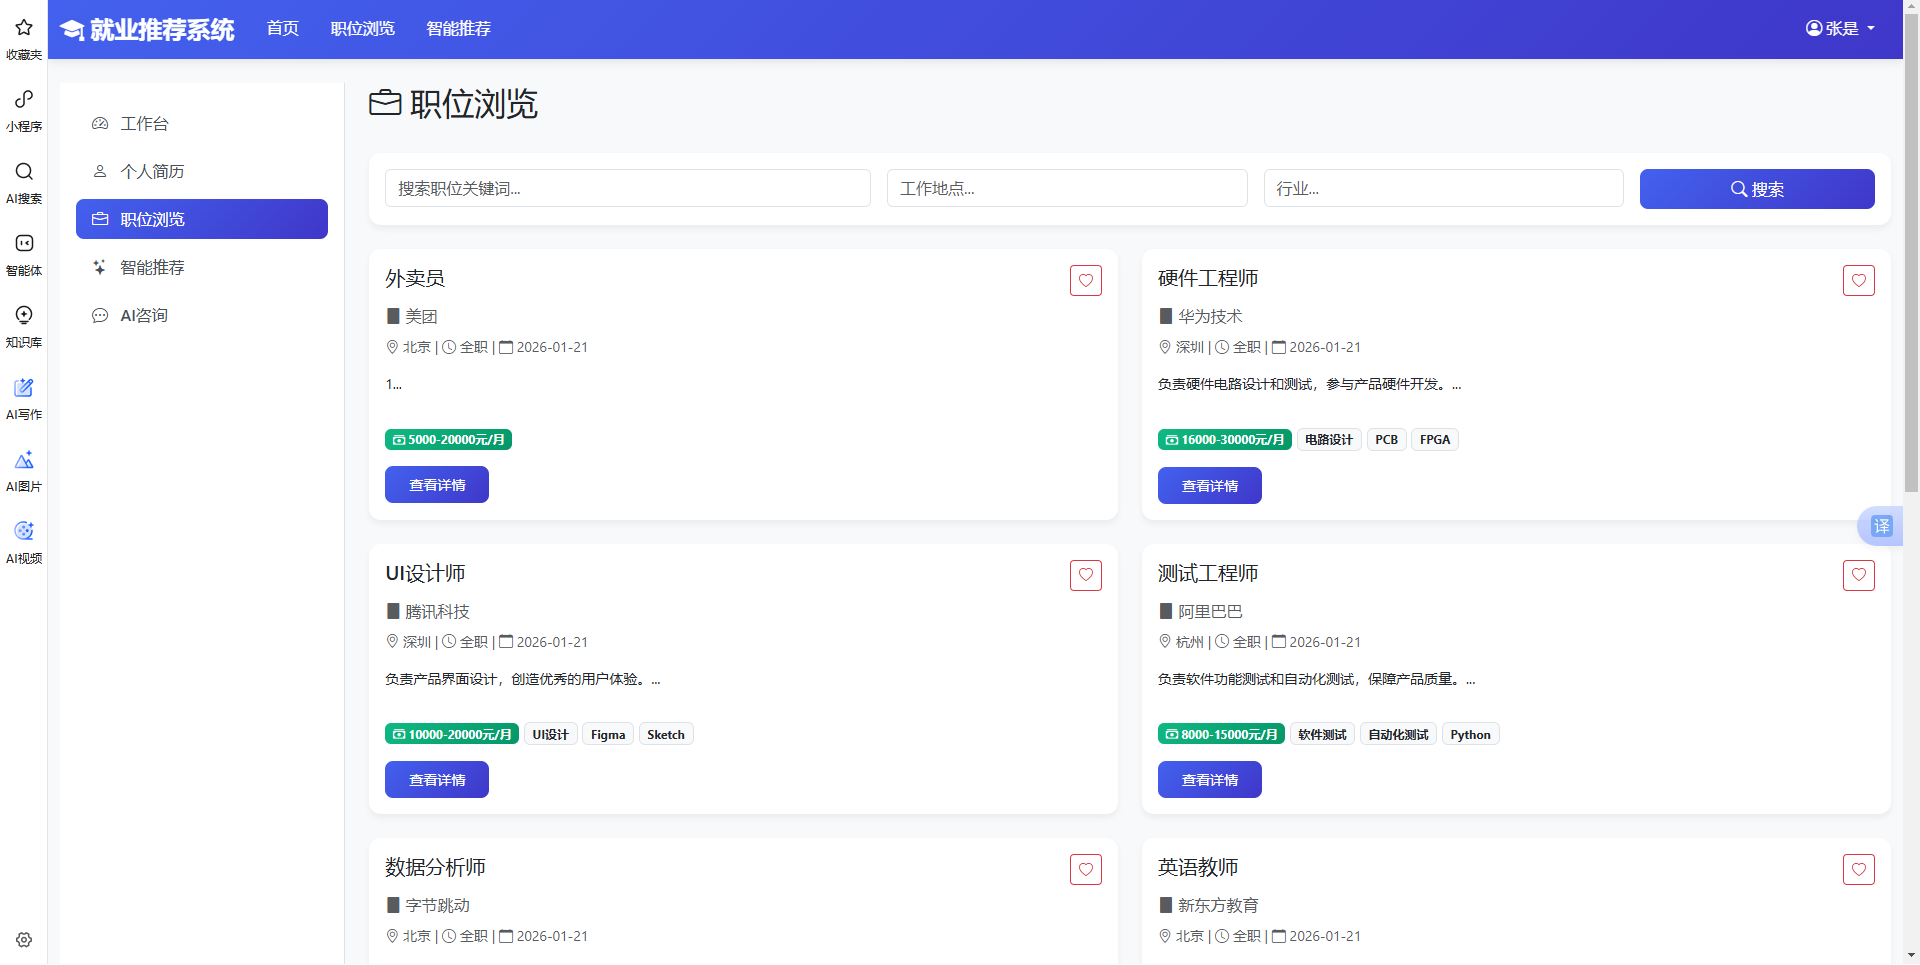Click the PCB skill tag
This screenshot has width=1920, height=965.
1386,440
